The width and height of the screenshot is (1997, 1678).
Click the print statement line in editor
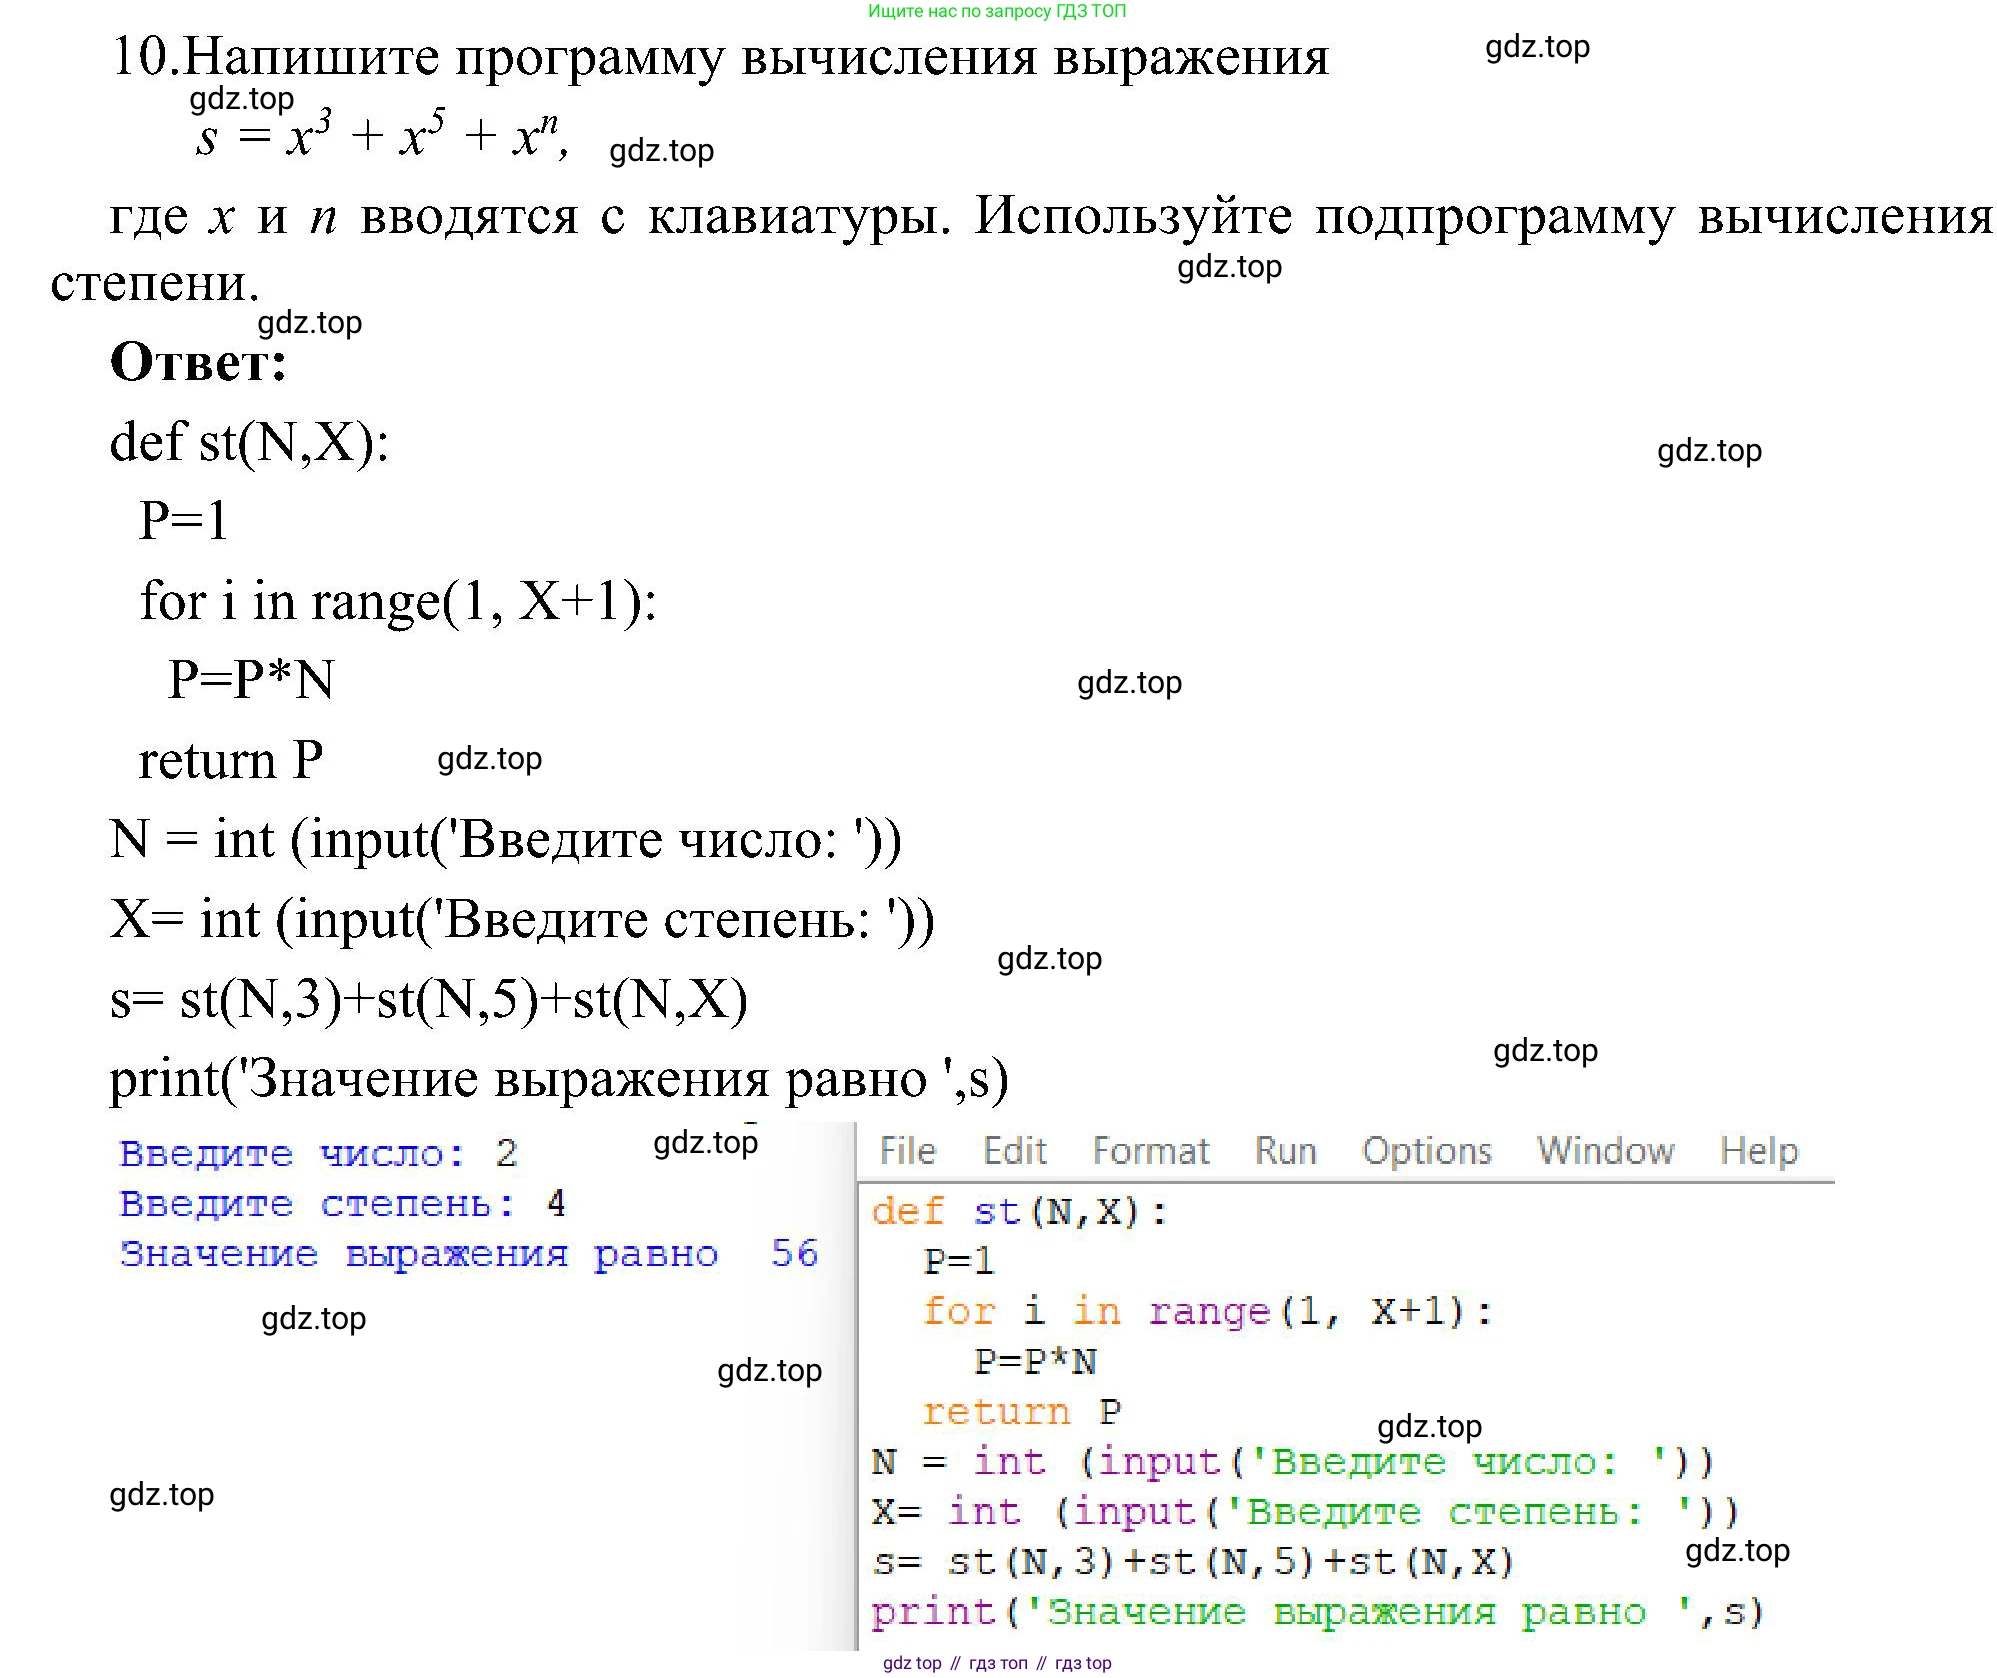pyautogui.click(x=1317, y=1612)
